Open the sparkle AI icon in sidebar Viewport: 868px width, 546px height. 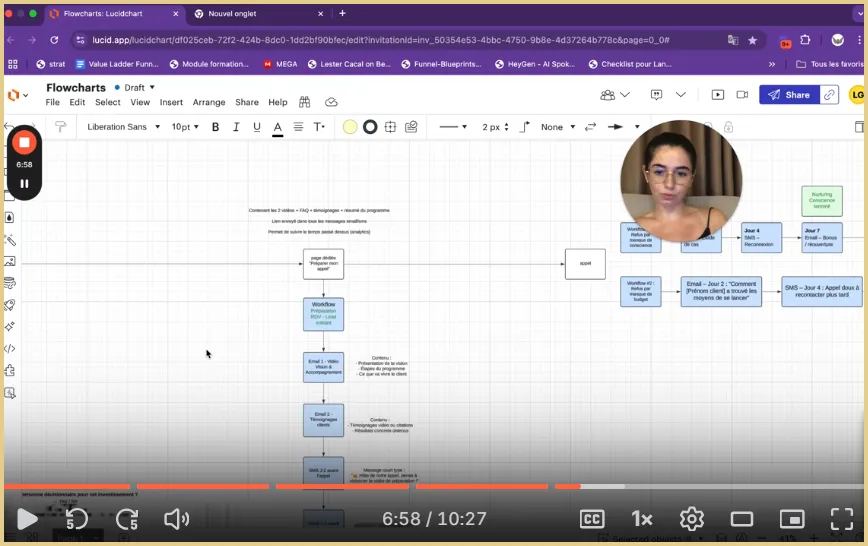9,327
